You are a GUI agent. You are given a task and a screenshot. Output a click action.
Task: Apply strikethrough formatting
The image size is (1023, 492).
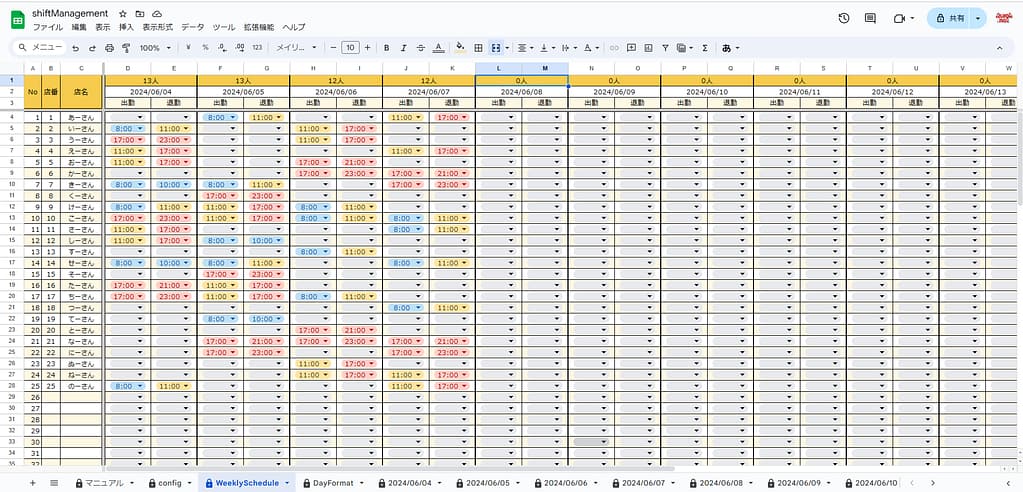point(420,47)
